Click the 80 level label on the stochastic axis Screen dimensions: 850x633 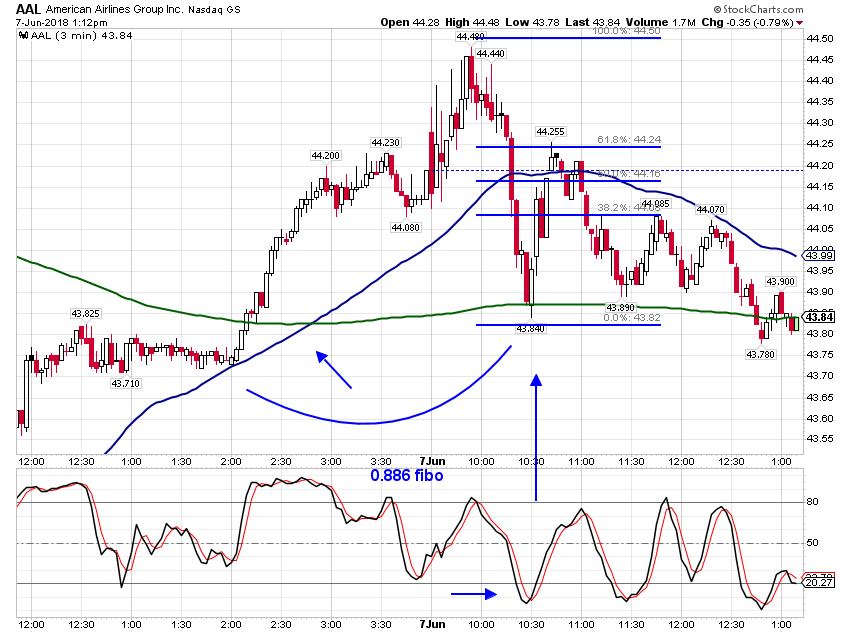pos(812,502)
